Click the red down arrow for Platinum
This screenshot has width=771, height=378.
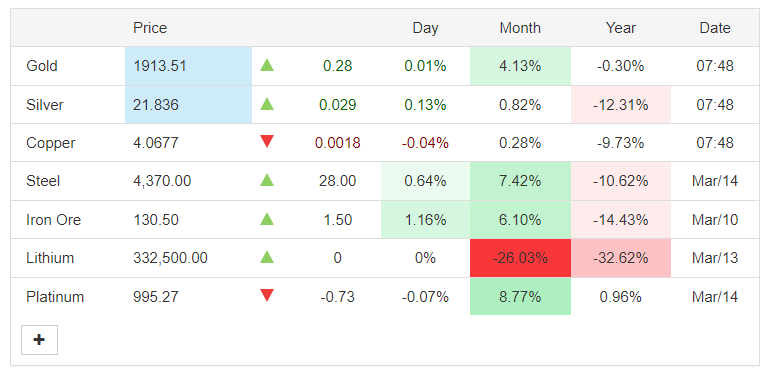tap(267, 295)
